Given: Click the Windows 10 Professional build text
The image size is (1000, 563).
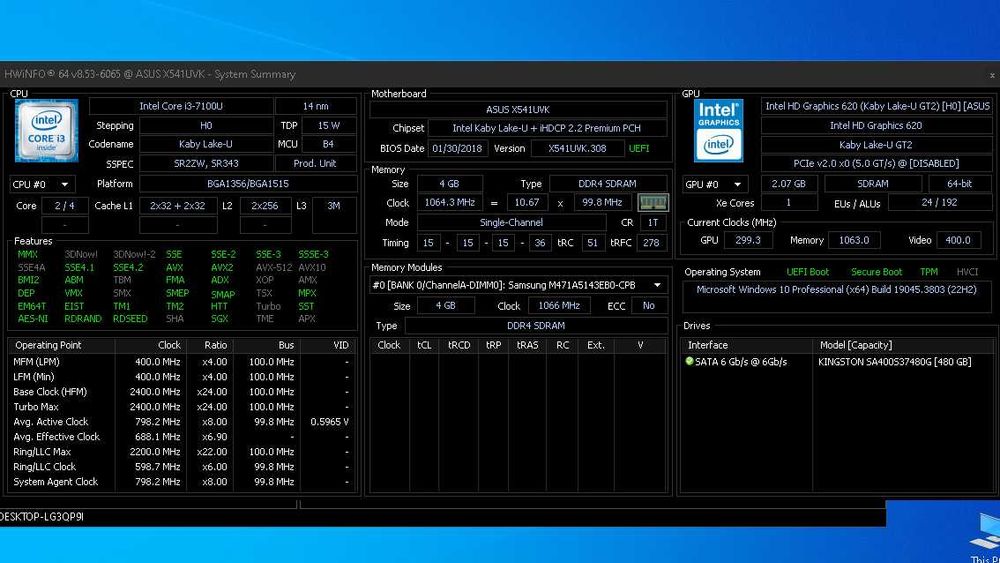Looking at the screenshot, I should 836,289.
